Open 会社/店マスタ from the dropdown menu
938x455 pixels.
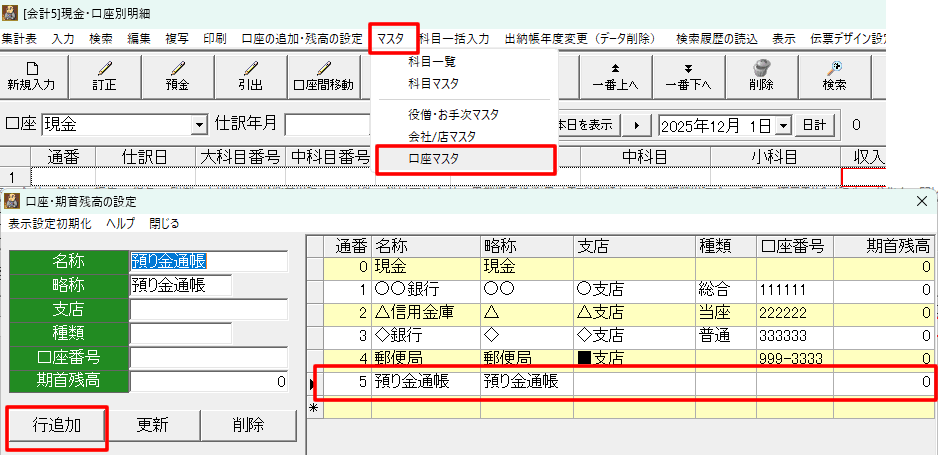(442, 136)
